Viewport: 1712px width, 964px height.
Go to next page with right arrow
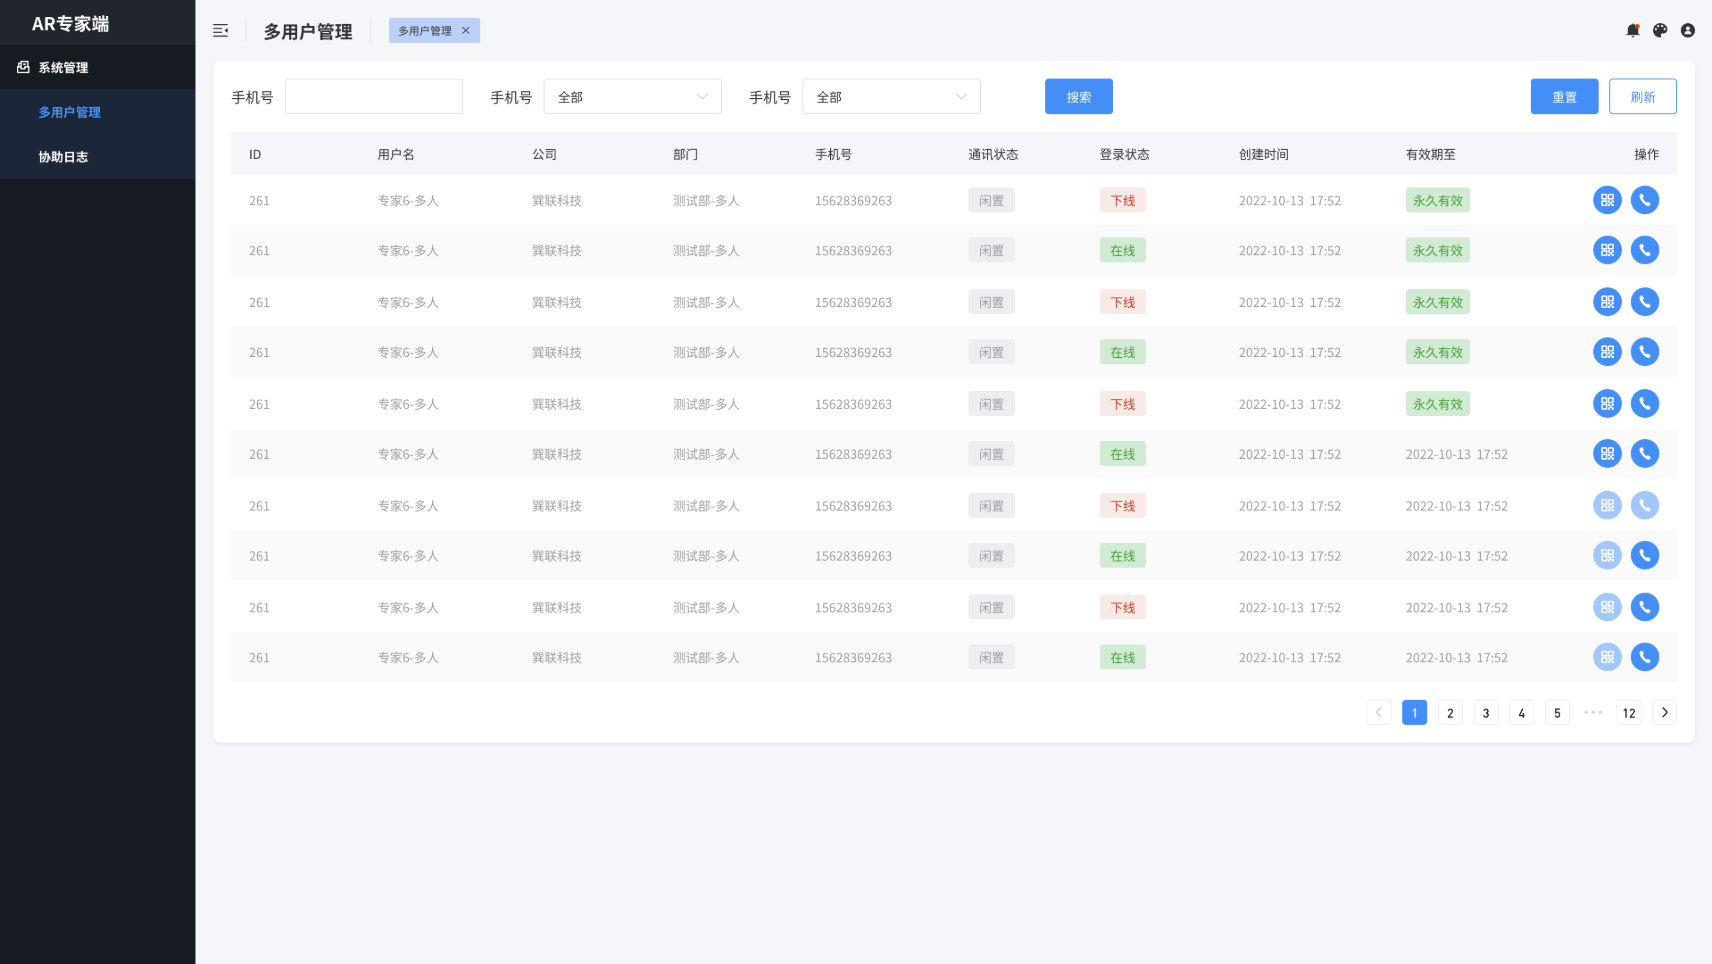(1665, 713)
